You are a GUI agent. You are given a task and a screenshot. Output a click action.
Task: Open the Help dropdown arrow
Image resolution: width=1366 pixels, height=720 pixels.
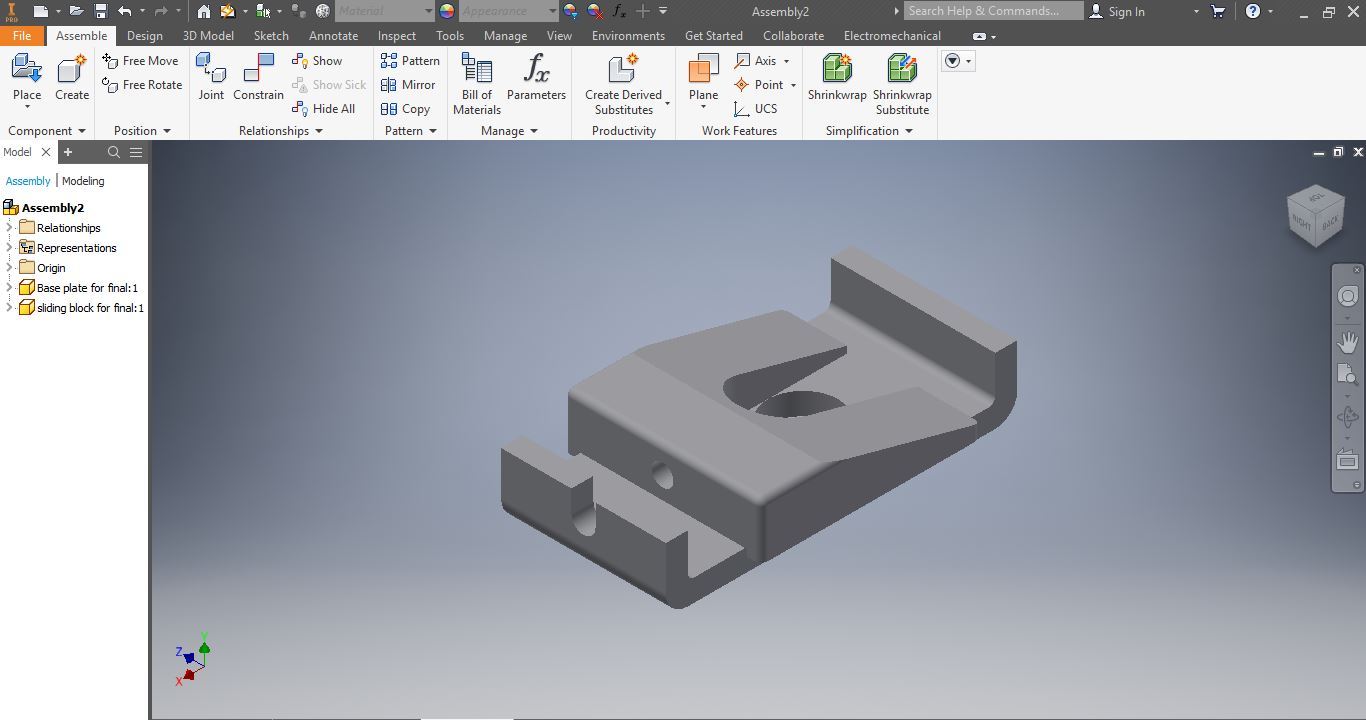[x=1270, y=11]
